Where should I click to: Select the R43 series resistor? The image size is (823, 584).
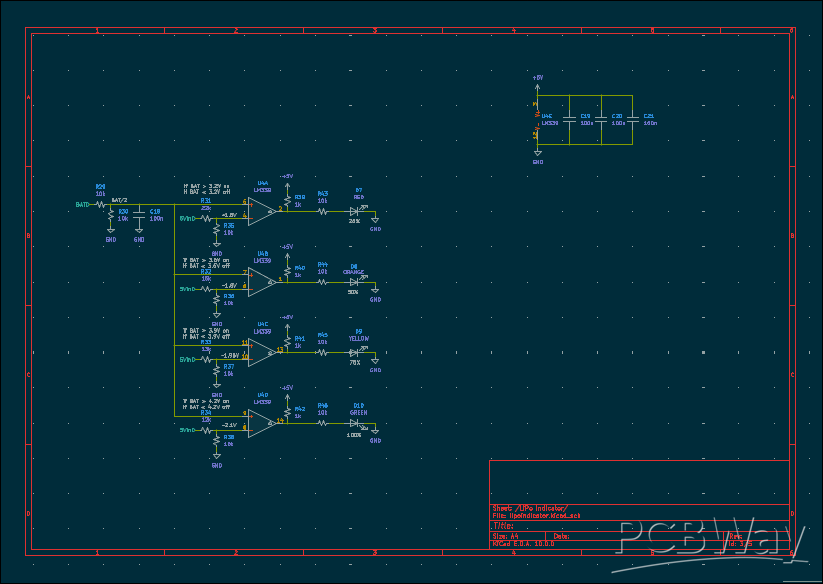pos(323,211)
